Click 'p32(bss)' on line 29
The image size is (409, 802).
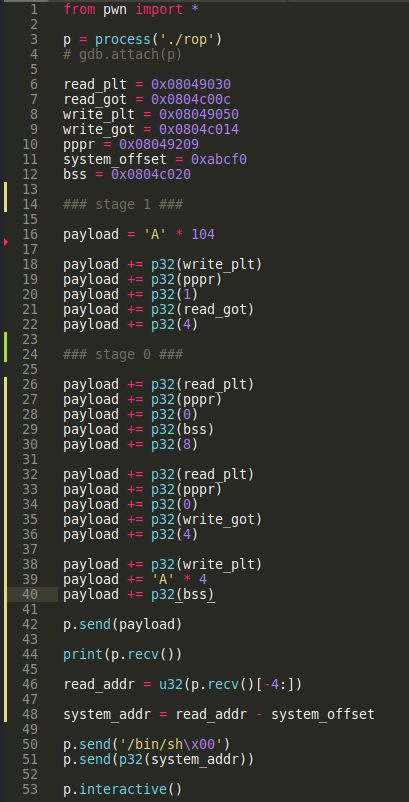point(183,429)
